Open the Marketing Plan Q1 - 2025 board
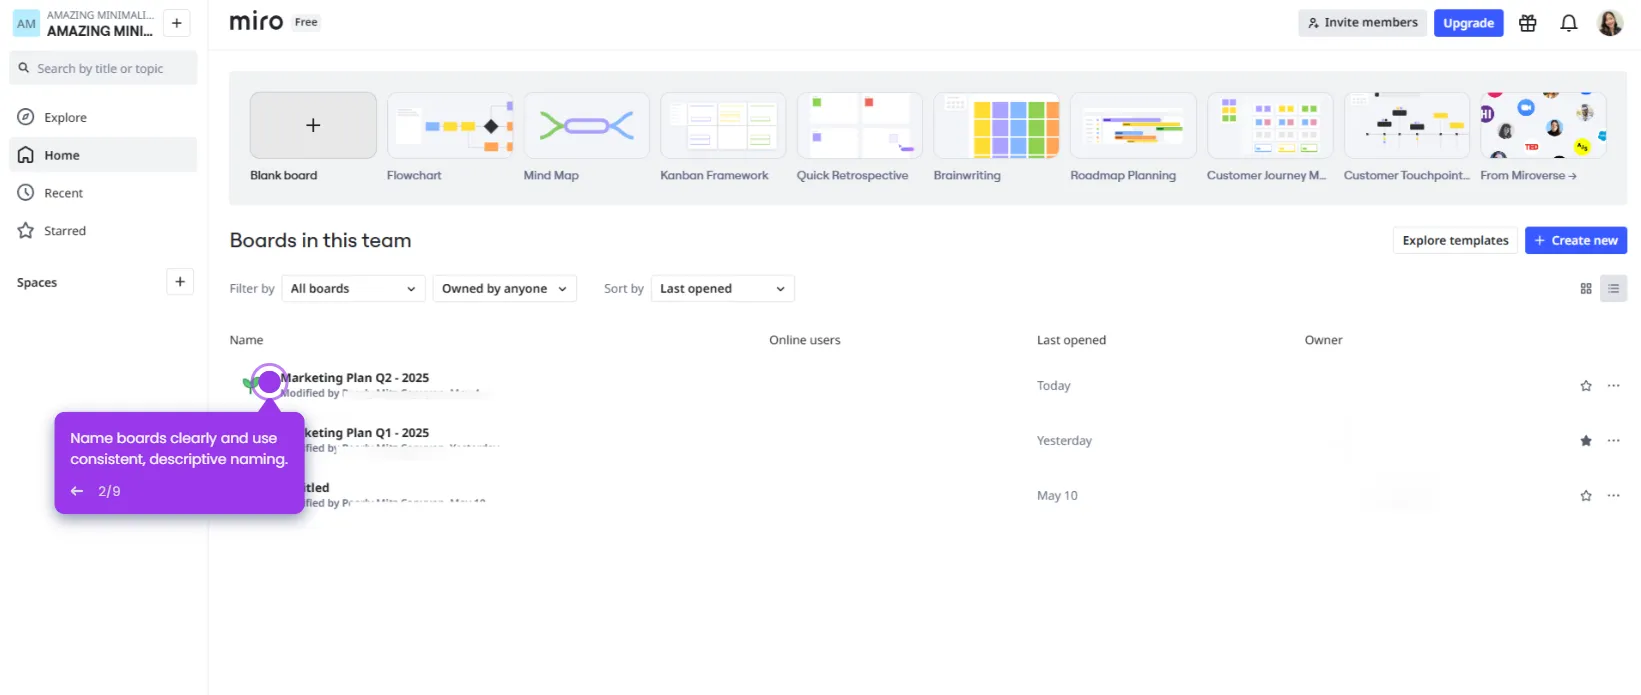This screenshot has width=1641, height=695. click(366, 433)
